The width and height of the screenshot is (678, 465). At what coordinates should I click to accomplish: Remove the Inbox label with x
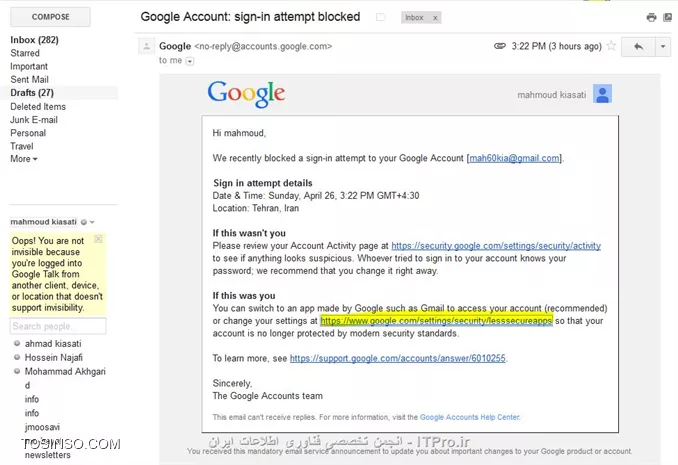pos(435,18)
